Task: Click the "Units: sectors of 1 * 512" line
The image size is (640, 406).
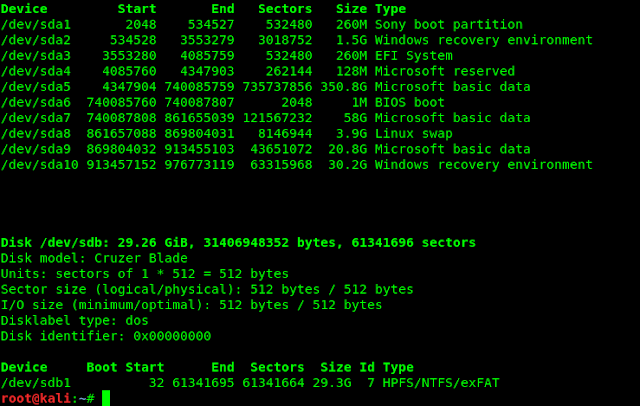Action: pyautogui.click(x=145, y=274)
